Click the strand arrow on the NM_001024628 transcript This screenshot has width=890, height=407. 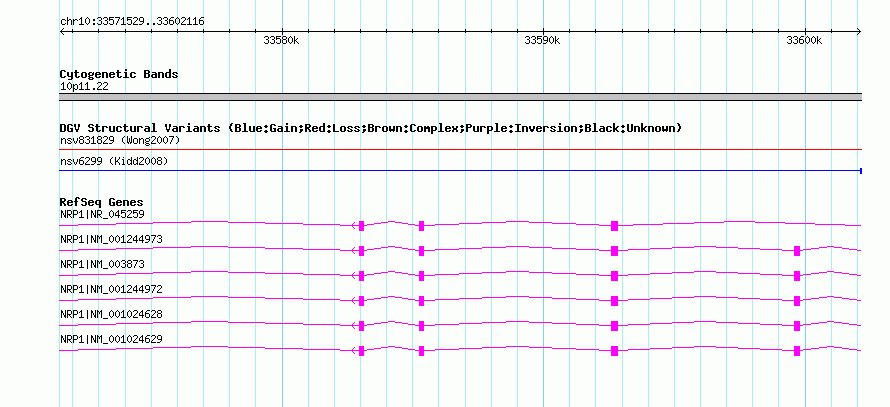click(x=355, y=326)
